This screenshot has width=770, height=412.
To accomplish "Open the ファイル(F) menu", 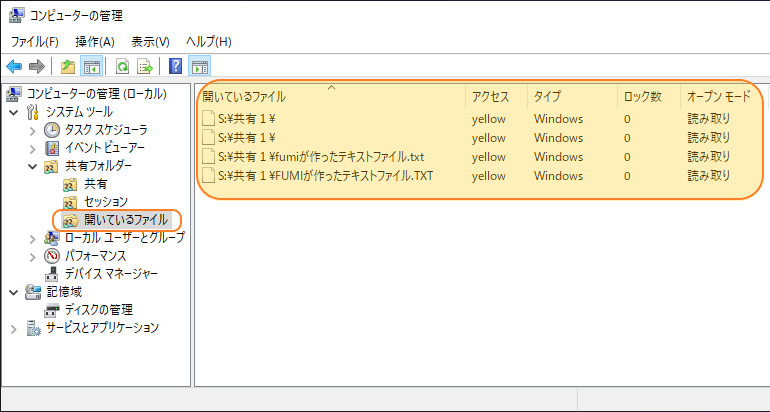I will 34,42.
